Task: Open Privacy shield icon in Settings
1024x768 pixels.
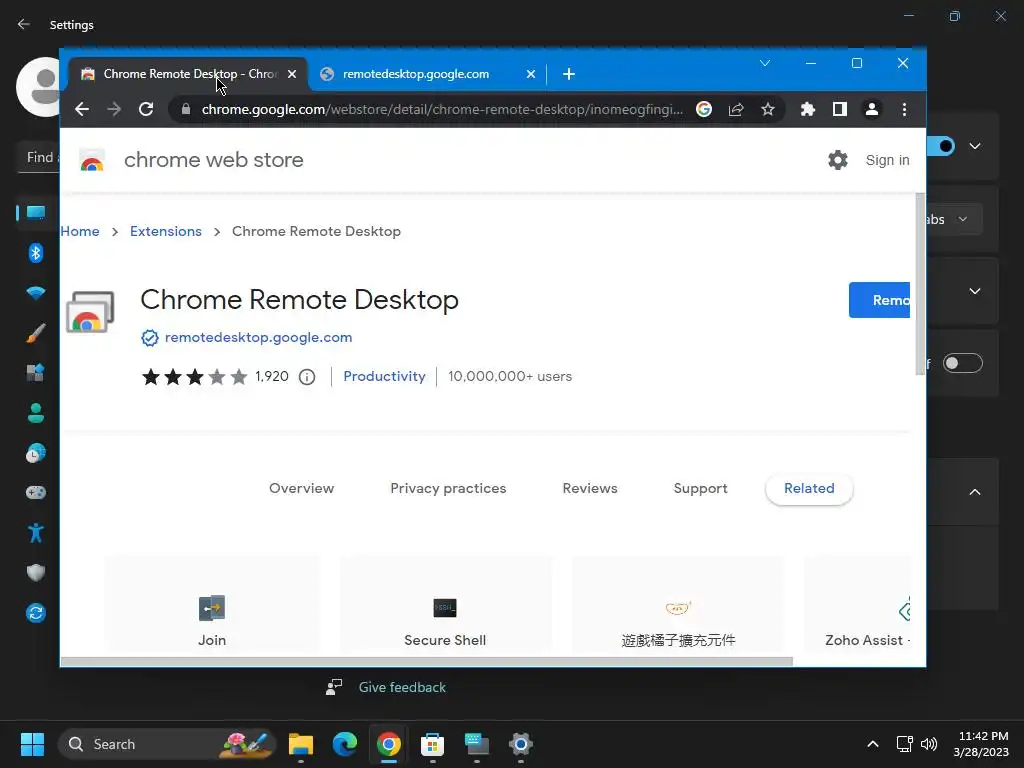Action: 36,573
